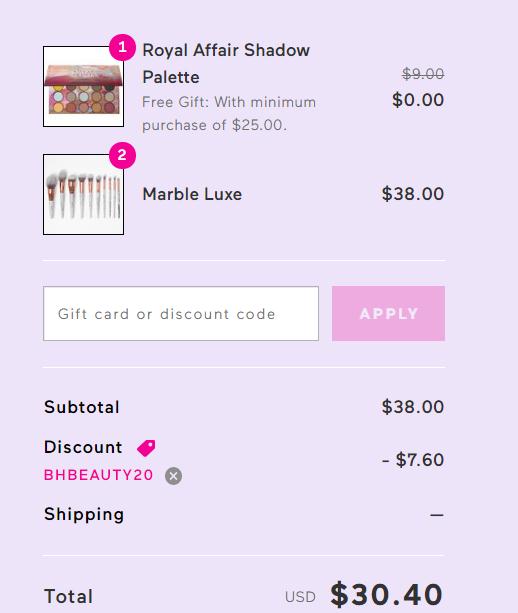
Task: Click the Marble Luxe $38.00 price
Action: (x=413, y=194)
